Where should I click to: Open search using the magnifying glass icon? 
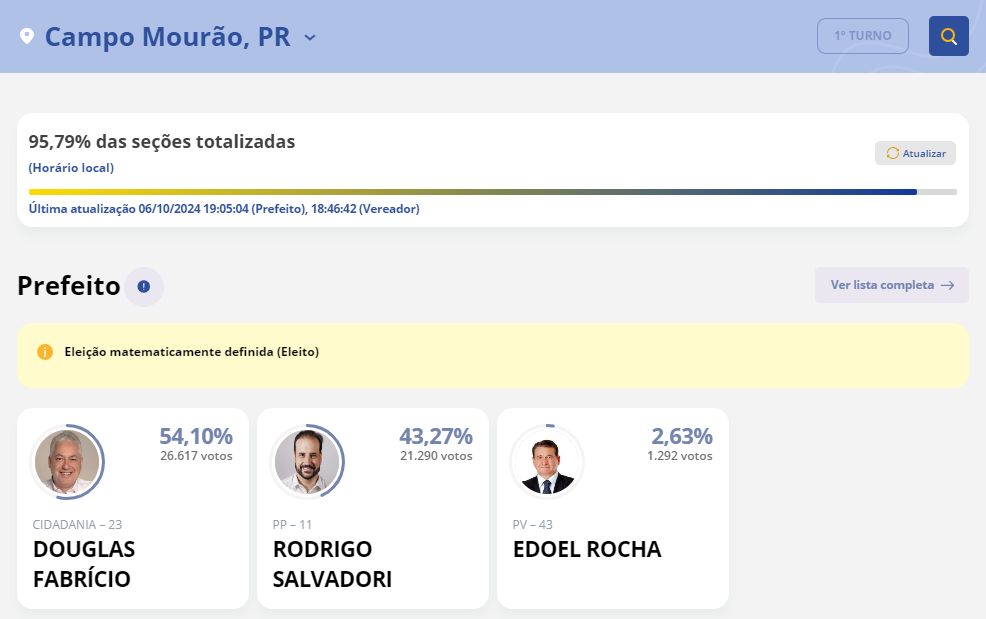point(948,36)
